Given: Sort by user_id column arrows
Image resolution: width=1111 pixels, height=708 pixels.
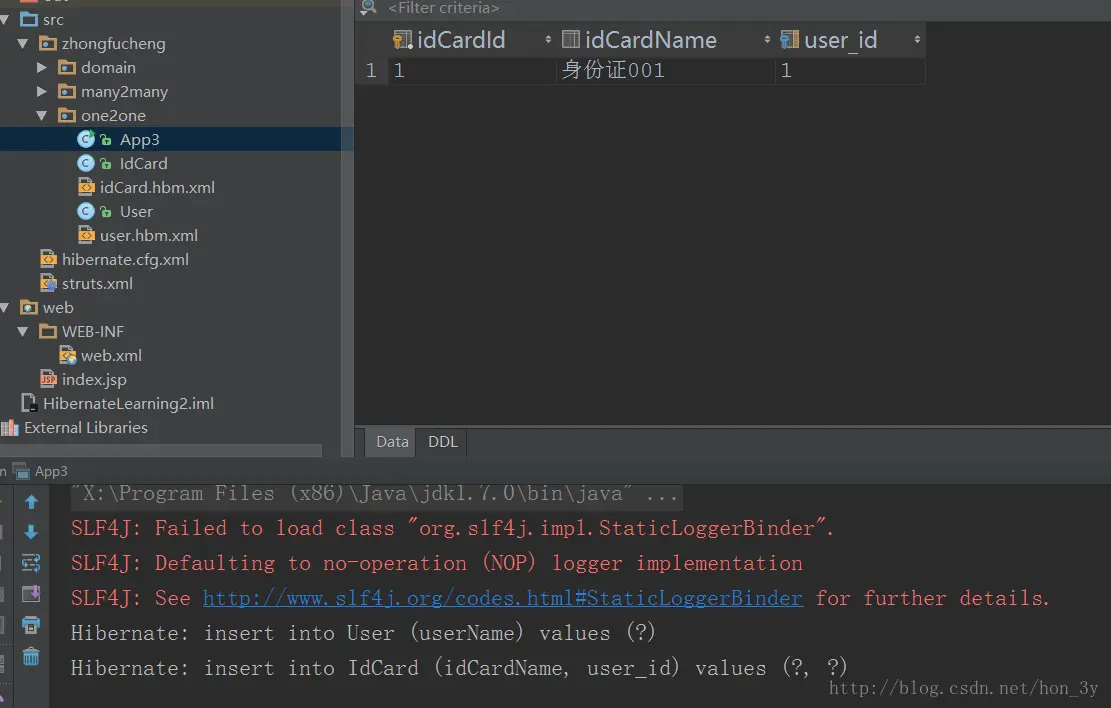Looking at the screenshot, I should (x=917, y=40).
